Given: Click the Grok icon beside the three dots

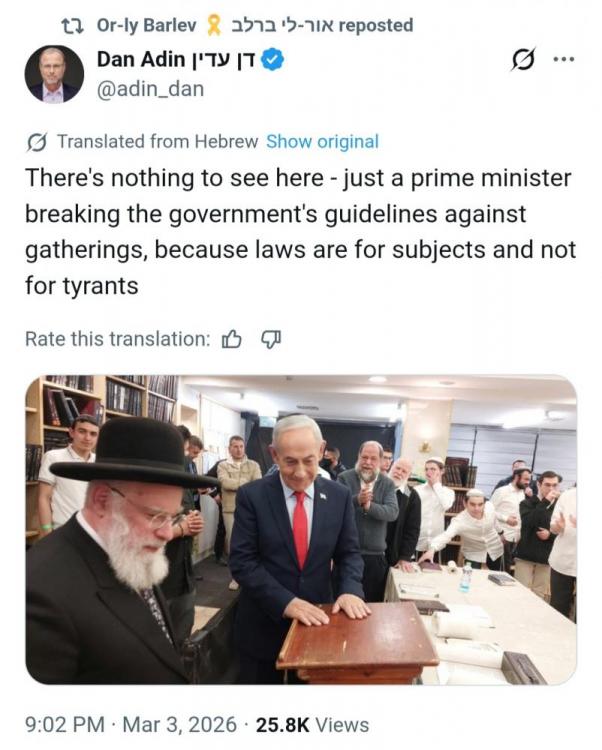Looking at the screenshot, I should (x=523, y=60).
